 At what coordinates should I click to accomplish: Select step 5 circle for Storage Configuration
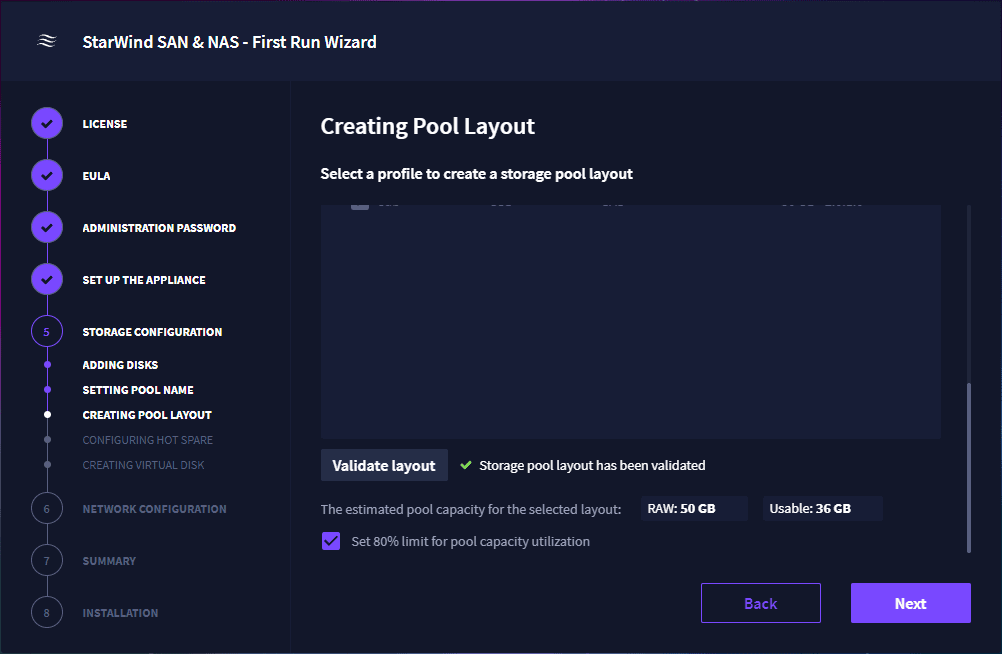click(47, 331)
